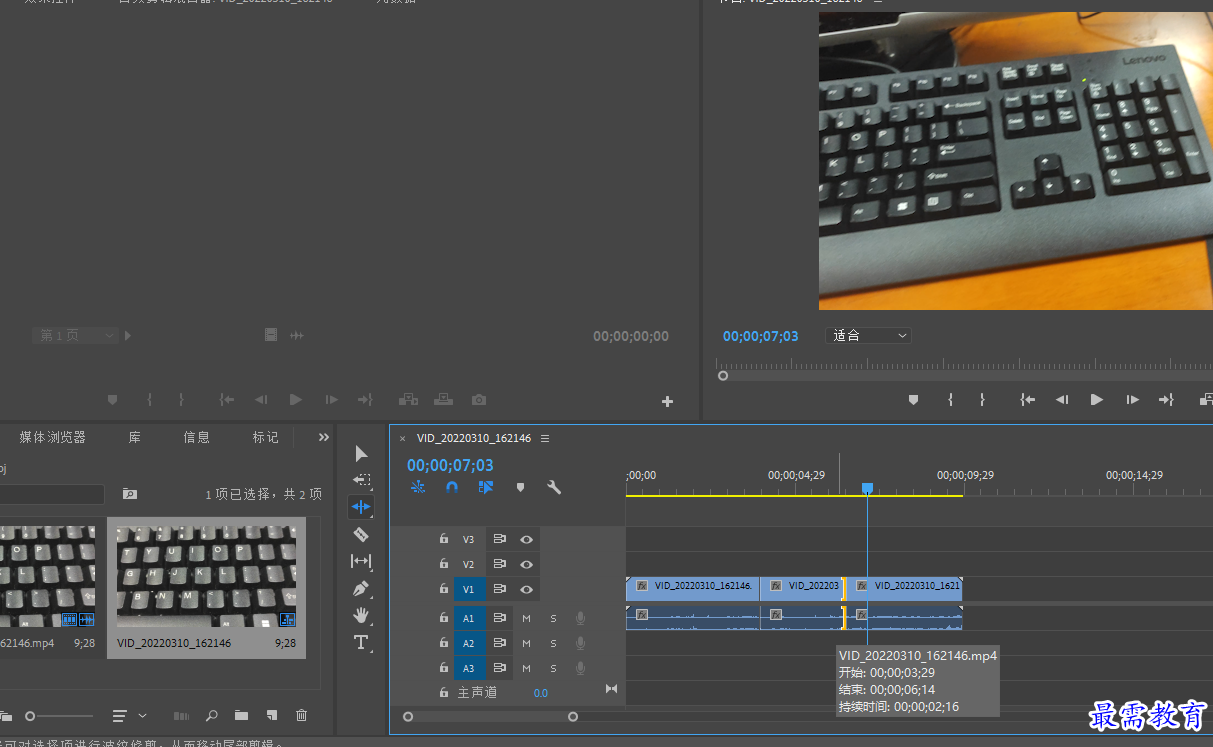Select the Selection arrow tool
The height and width of the screenshot is (747, 1213).
coord(361,454)
